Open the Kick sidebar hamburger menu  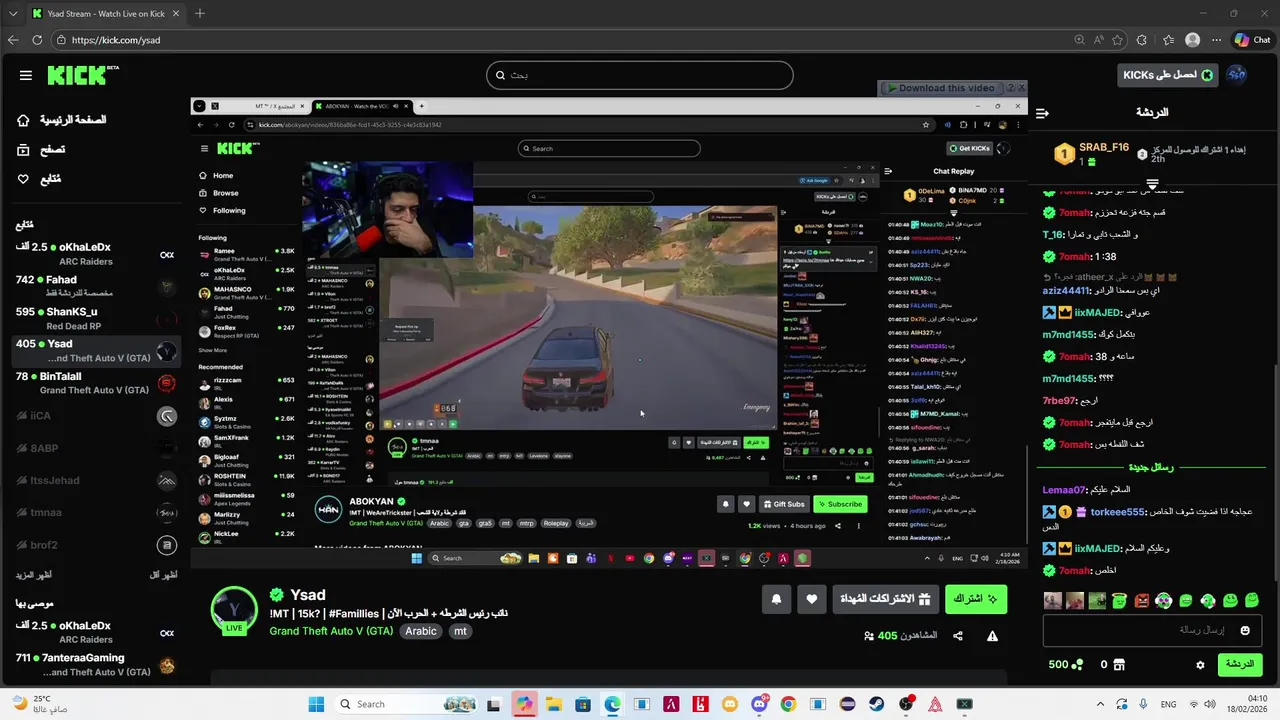click(26, 75)
